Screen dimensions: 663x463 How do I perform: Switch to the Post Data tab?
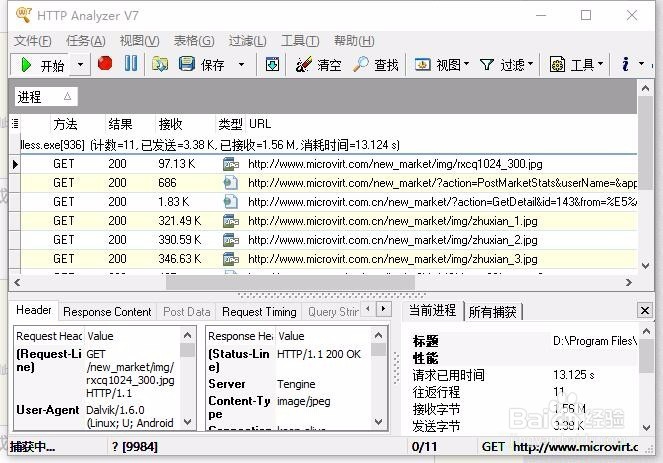pos(186,312)
